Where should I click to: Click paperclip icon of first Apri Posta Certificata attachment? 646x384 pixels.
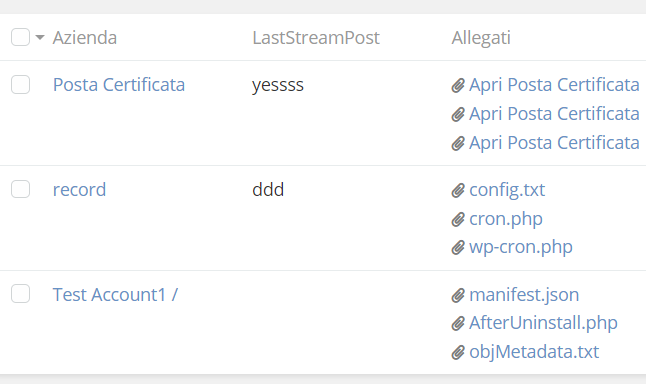[x=458, y=85]
